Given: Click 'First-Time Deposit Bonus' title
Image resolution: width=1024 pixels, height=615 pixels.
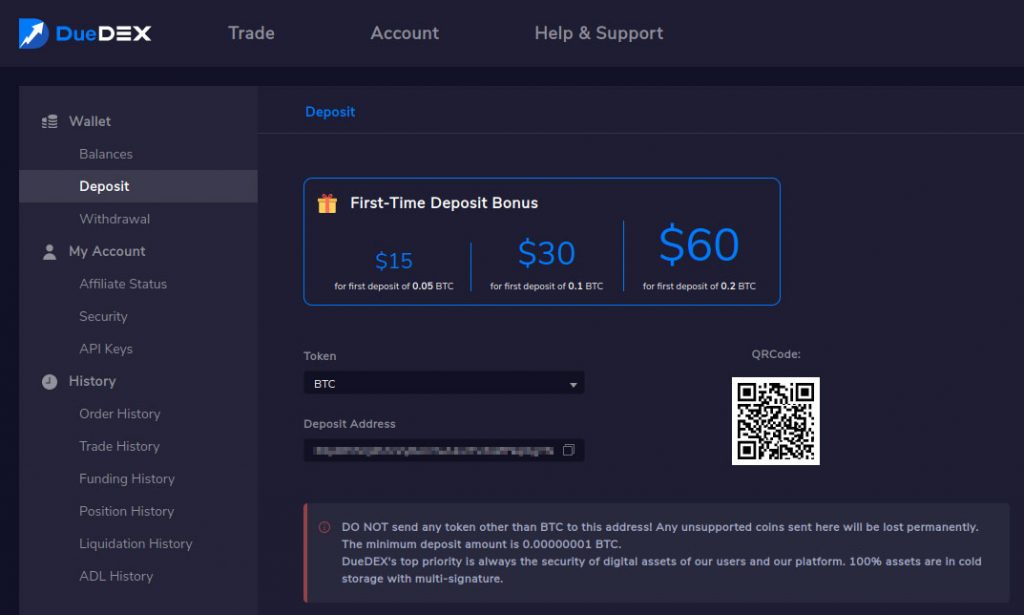Looking at the screenshot, I should [444, 203].
